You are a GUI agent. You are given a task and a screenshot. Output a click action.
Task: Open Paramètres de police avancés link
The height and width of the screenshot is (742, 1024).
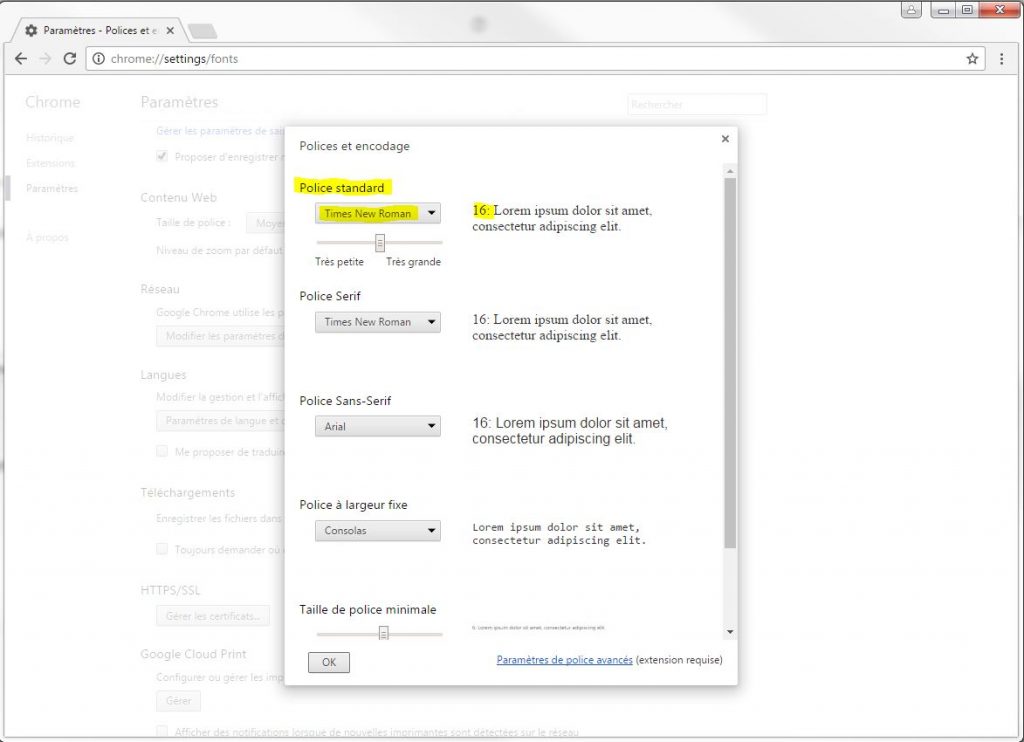[x=564, y=660]
